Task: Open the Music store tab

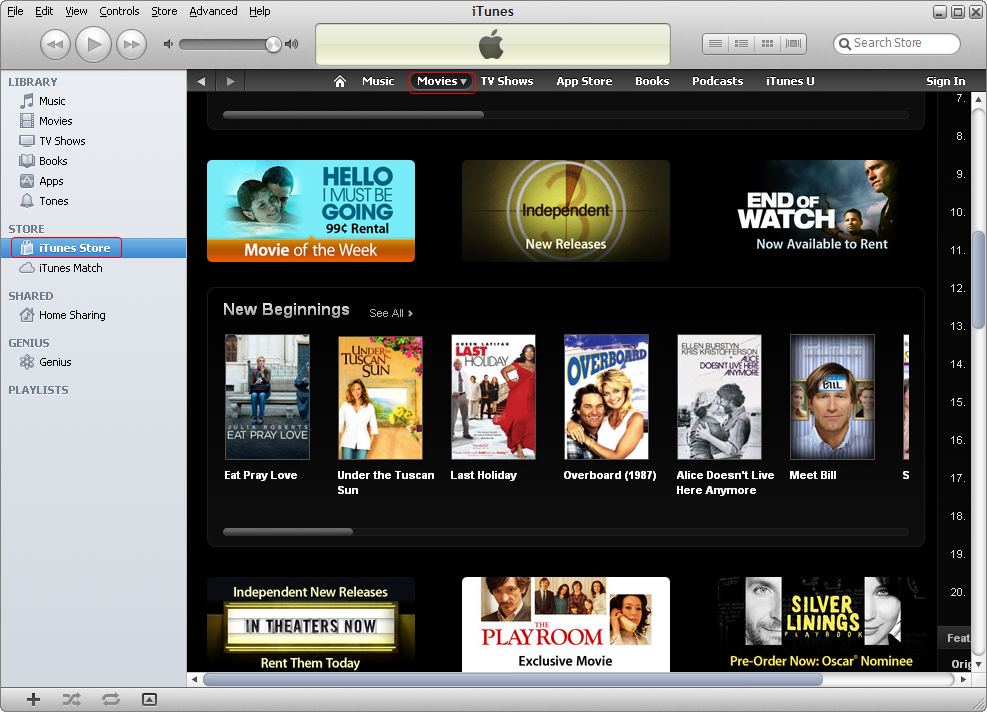Action: tap(378, 81)
